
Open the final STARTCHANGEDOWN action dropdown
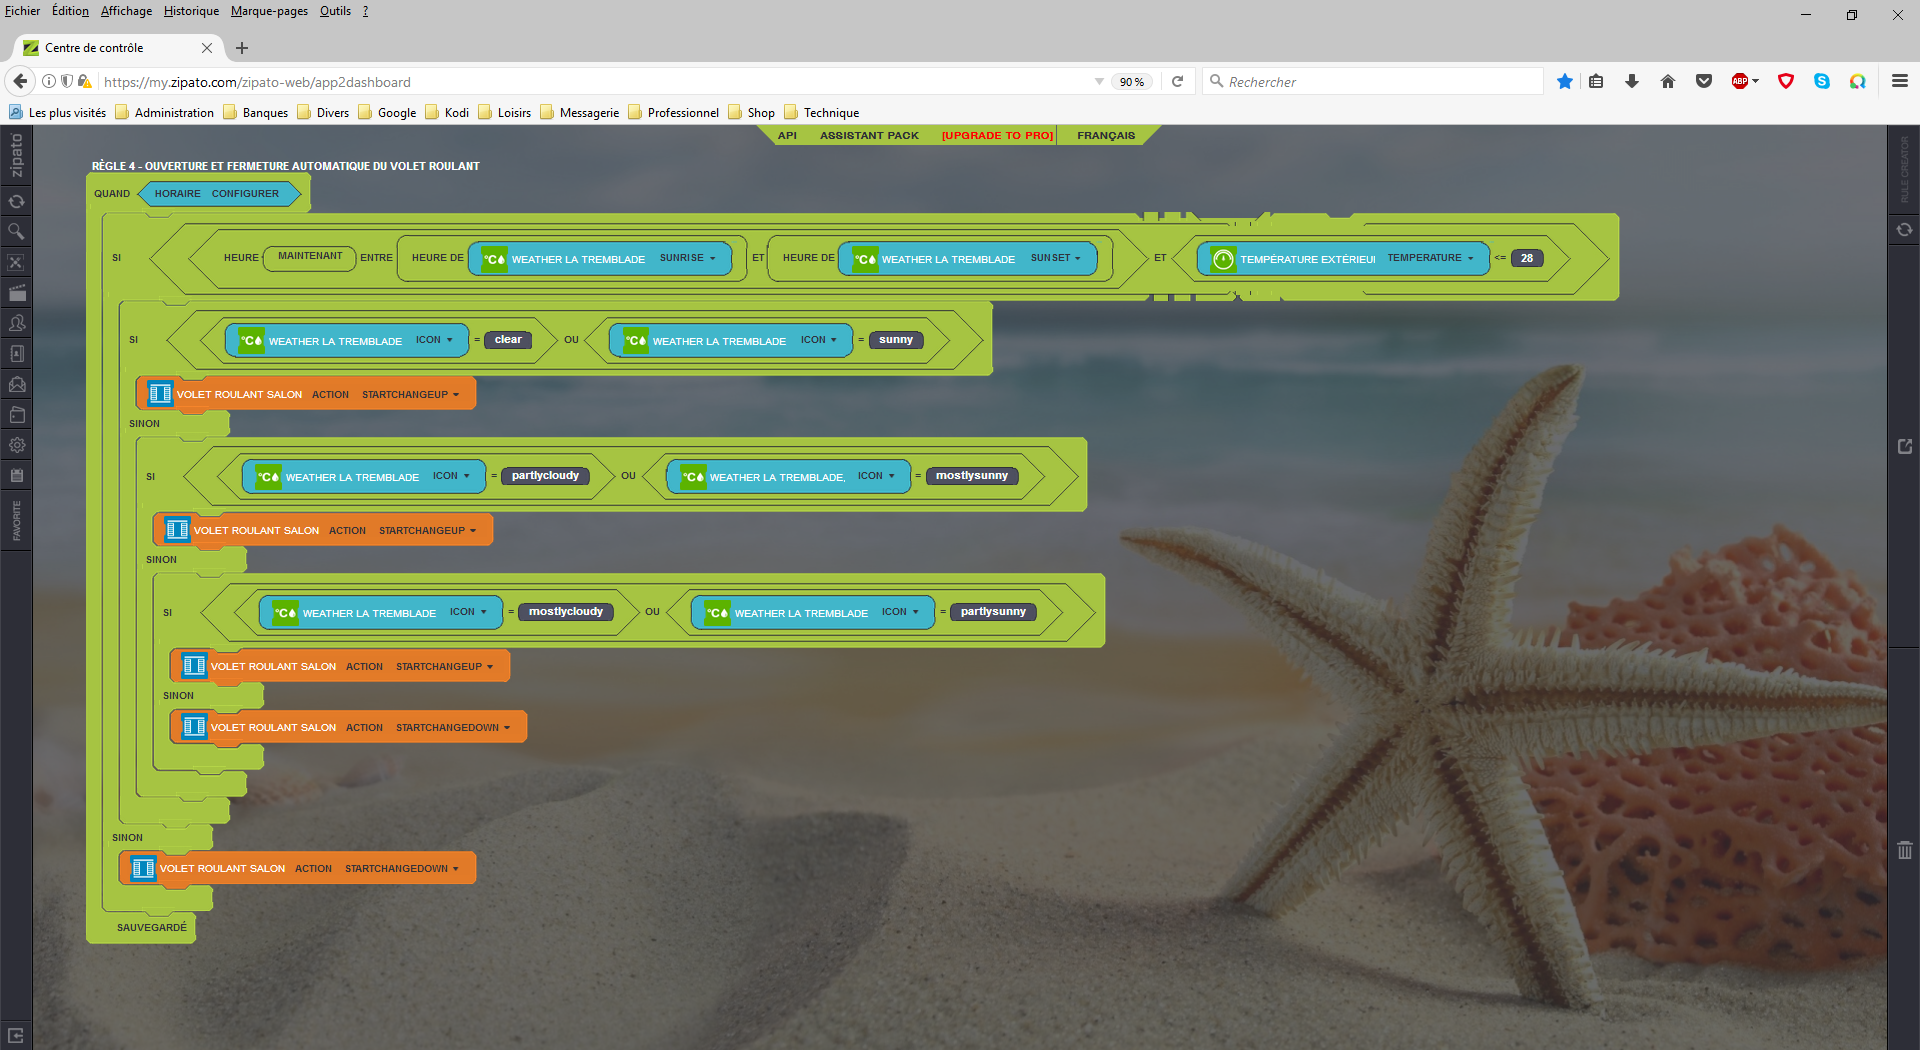(401, 869)
